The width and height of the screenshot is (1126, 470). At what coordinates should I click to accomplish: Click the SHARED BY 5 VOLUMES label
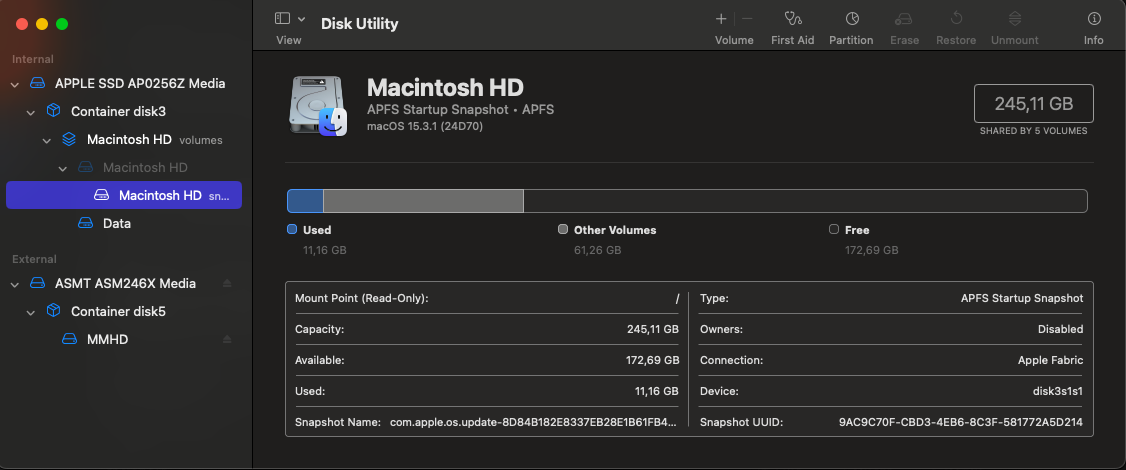[1033, 131]
